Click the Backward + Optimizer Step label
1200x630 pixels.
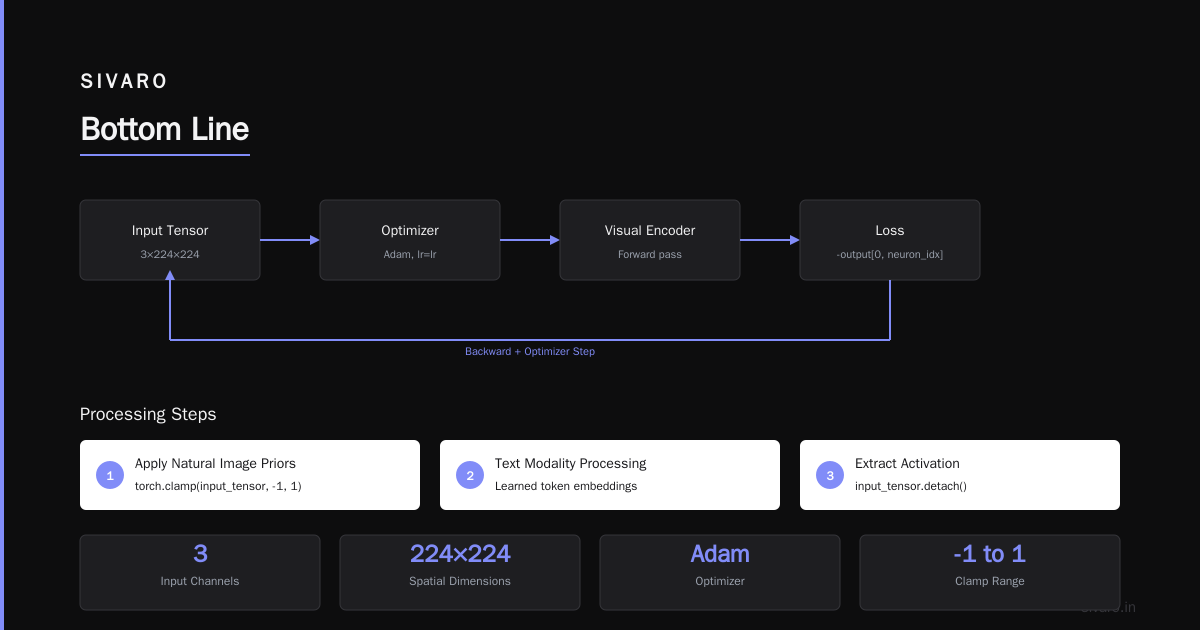tap(530, 352)
